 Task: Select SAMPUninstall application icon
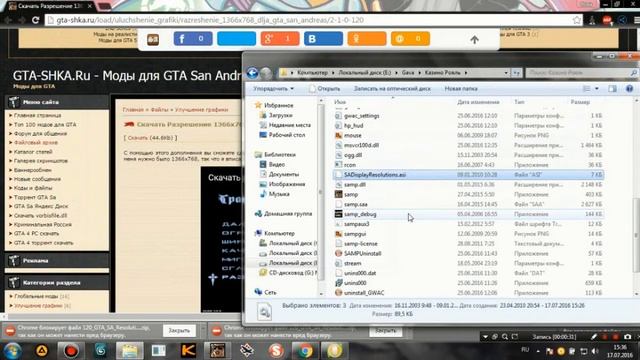(338, 253)
